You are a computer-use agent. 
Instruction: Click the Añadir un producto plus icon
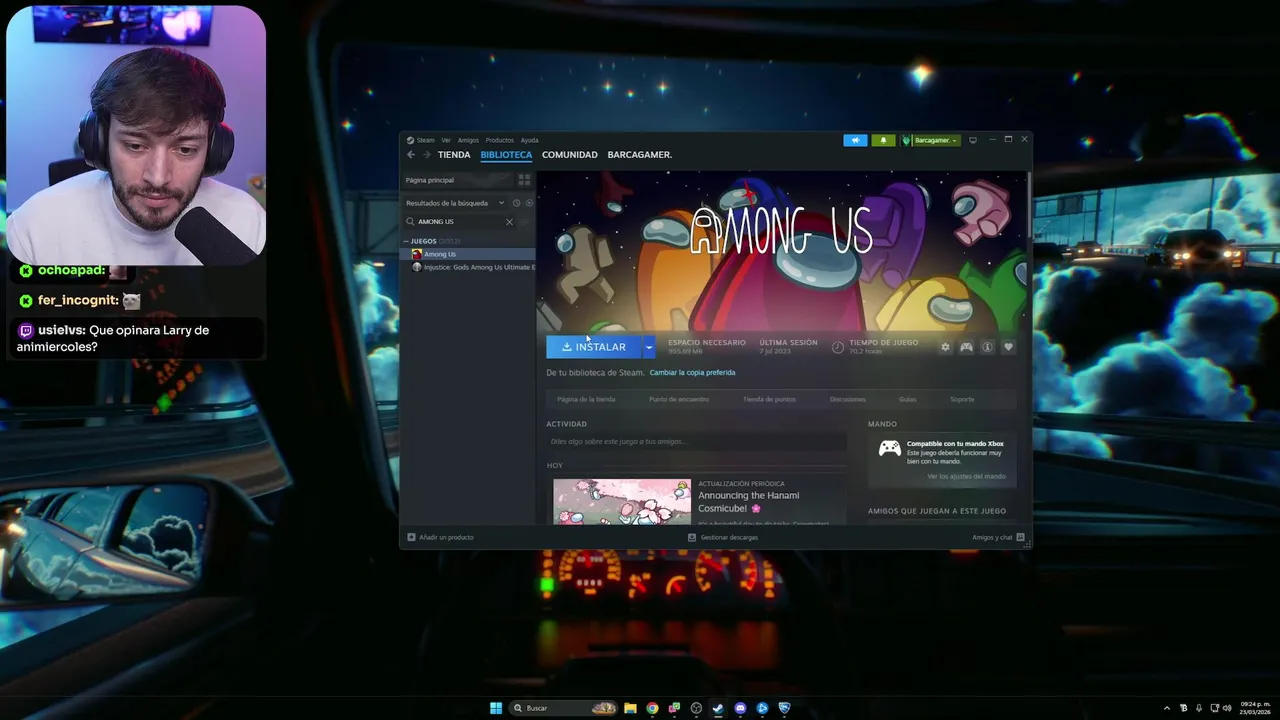coord(411,537)
